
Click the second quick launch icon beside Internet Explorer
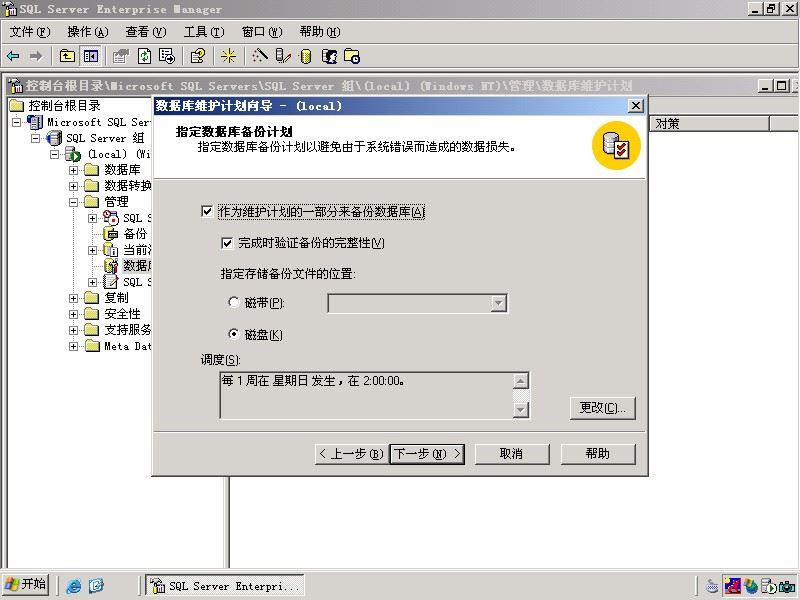click(x=96, y=586)
